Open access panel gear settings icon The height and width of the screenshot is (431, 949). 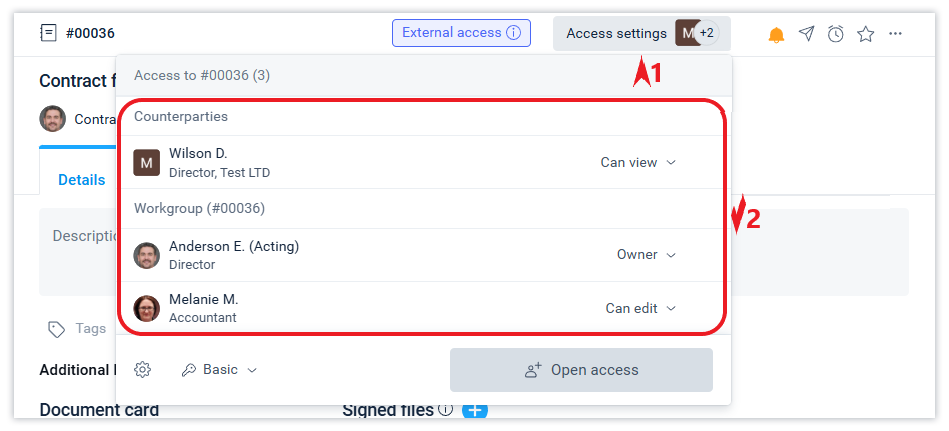142,370
